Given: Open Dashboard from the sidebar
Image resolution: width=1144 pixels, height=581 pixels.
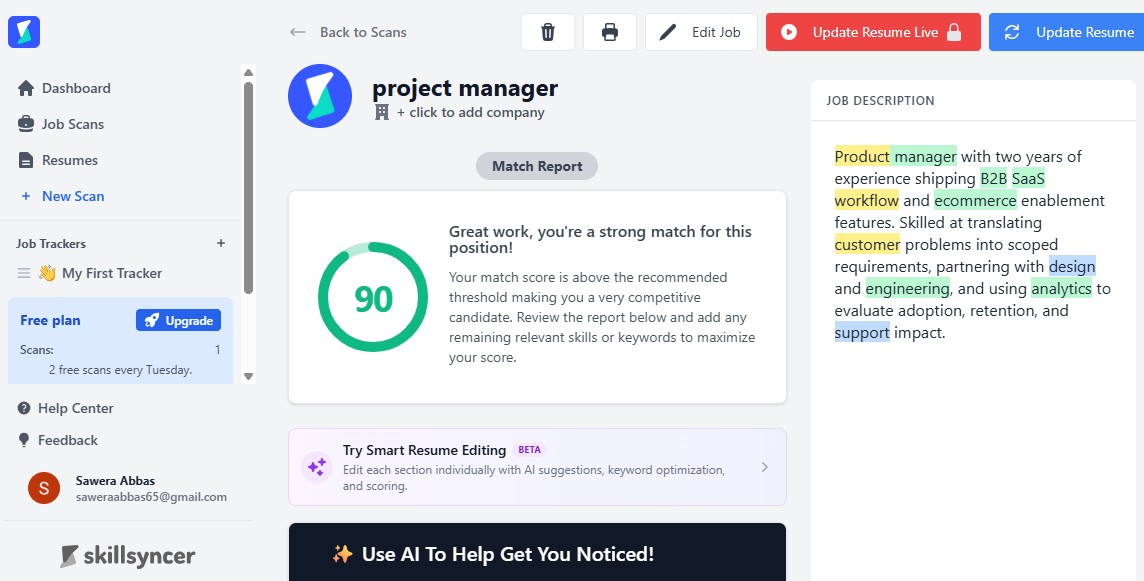Looking at the screenshot, I should pos(64,88).
